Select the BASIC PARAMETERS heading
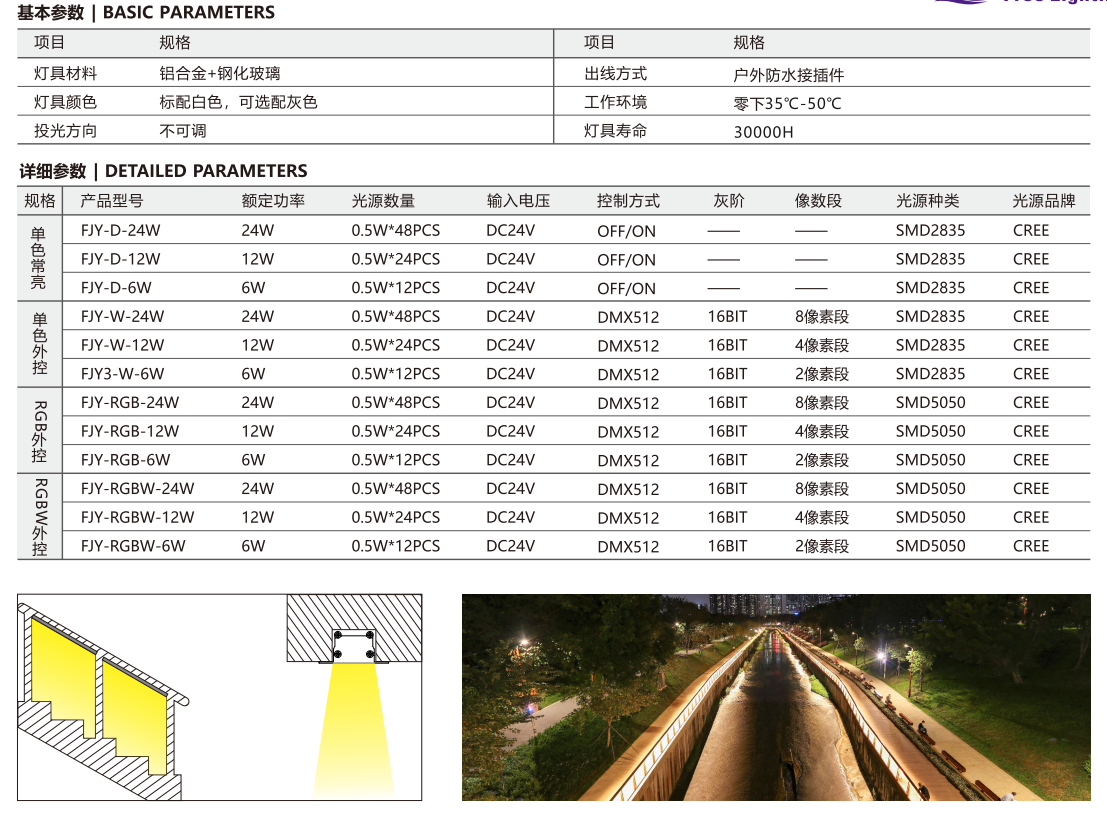The width and height of the screenshot is (1107, 826). coord(146,13)
